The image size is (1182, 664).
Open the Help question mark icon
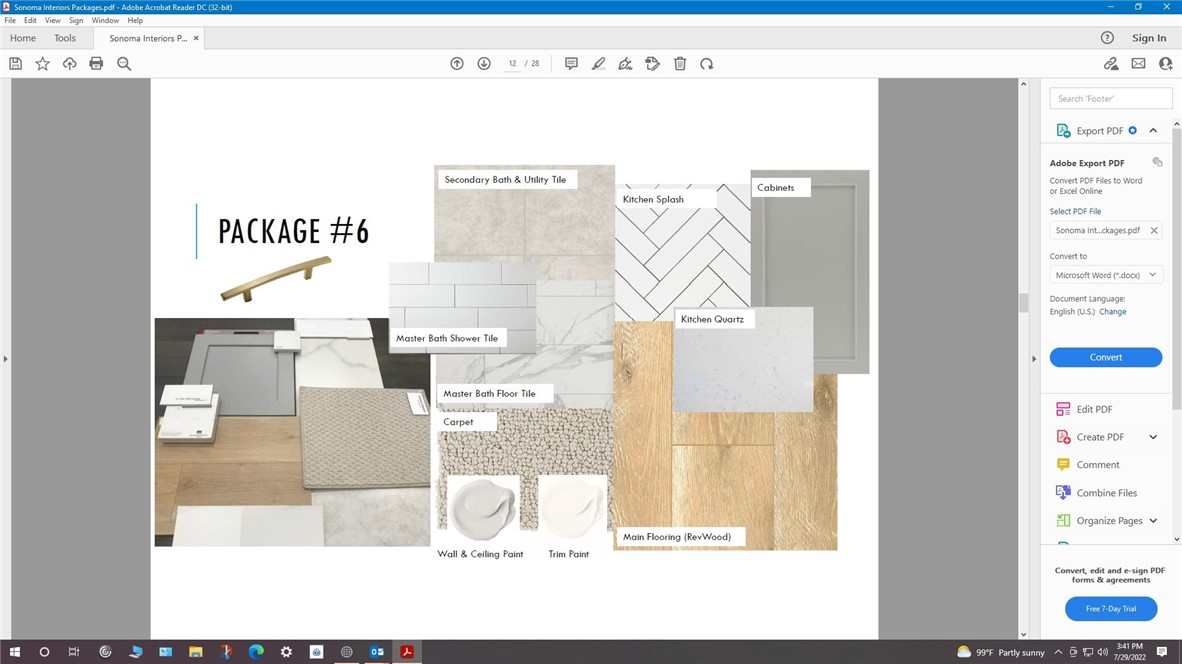pyautogui.click(x=1107, y=38)
